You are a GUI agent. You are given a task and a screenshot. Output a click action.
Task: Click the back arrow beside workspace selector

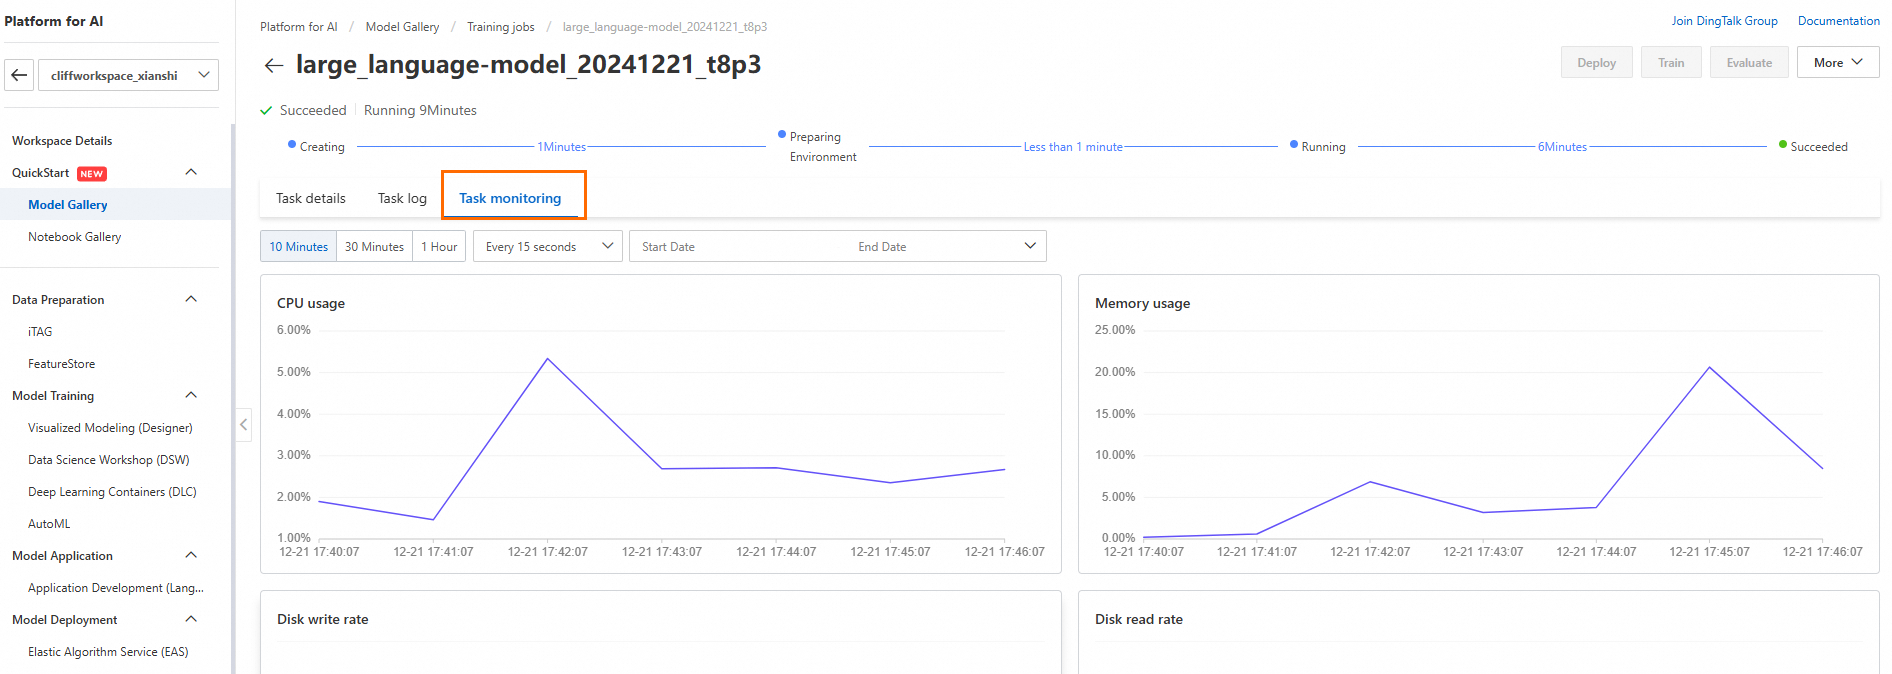point(19,75)
